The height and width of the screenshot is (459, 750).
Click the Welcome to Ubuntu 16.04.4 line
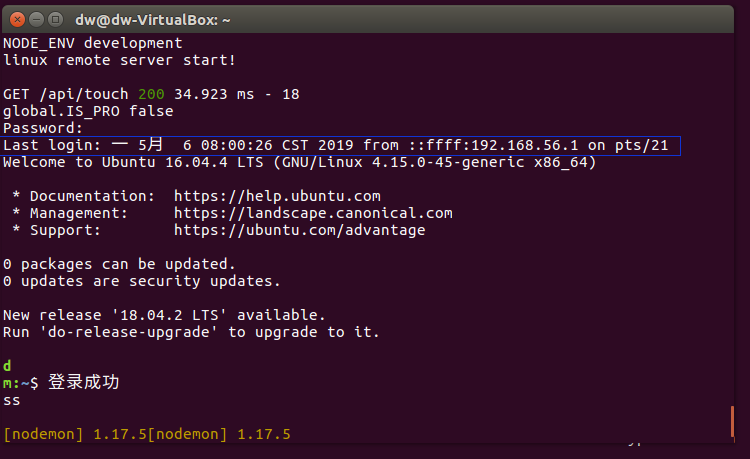coord(299,163)
